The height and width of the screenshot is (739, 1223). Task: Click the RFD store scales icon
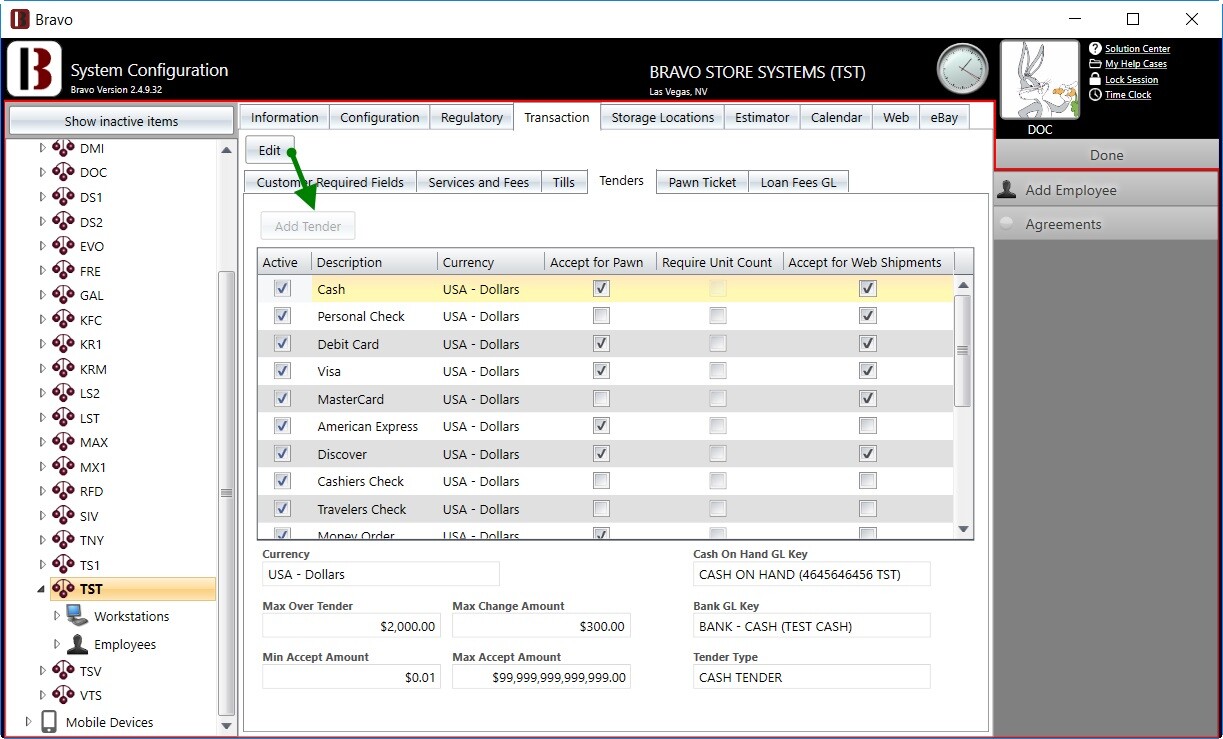pyautogui.click(x=63, y=491)
